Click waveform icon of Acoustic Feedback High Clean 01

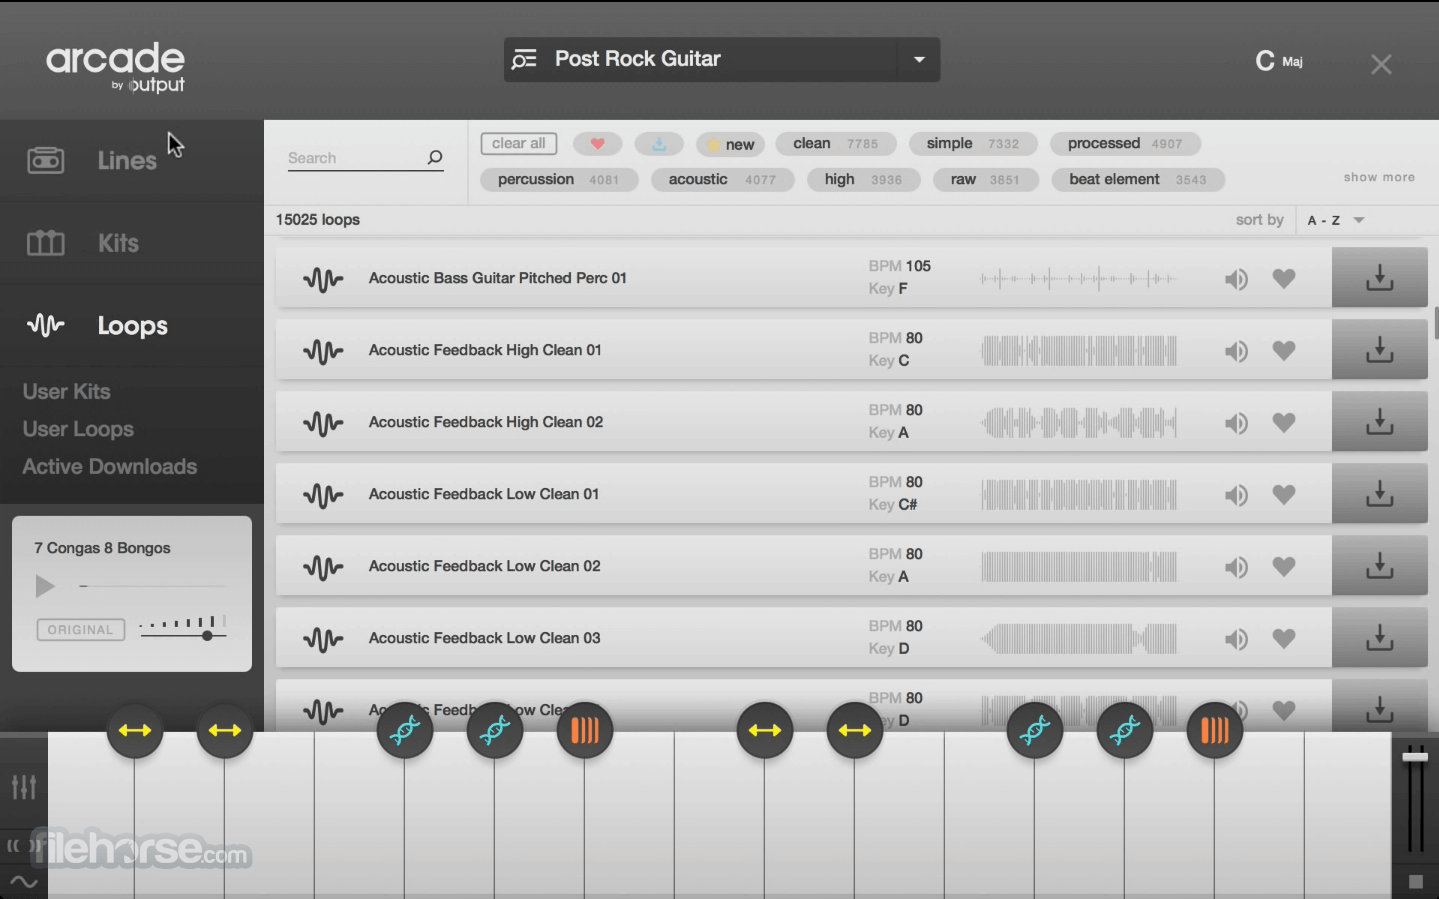[323, 351]
